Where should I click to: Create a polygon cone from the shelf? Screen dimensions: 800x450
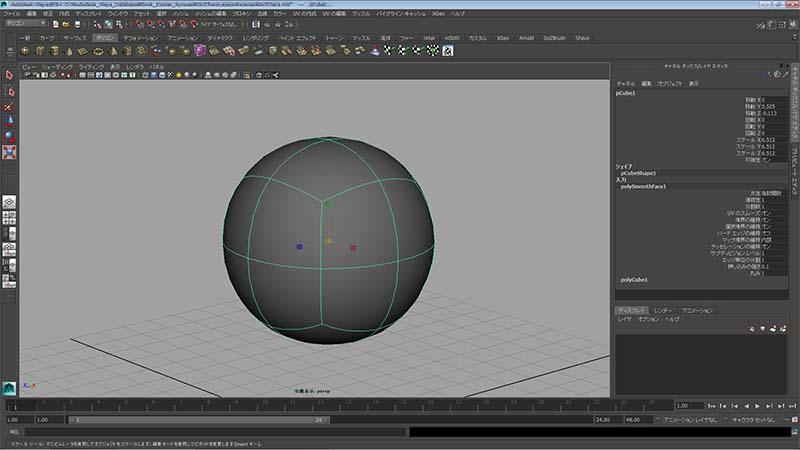(69, 51)
